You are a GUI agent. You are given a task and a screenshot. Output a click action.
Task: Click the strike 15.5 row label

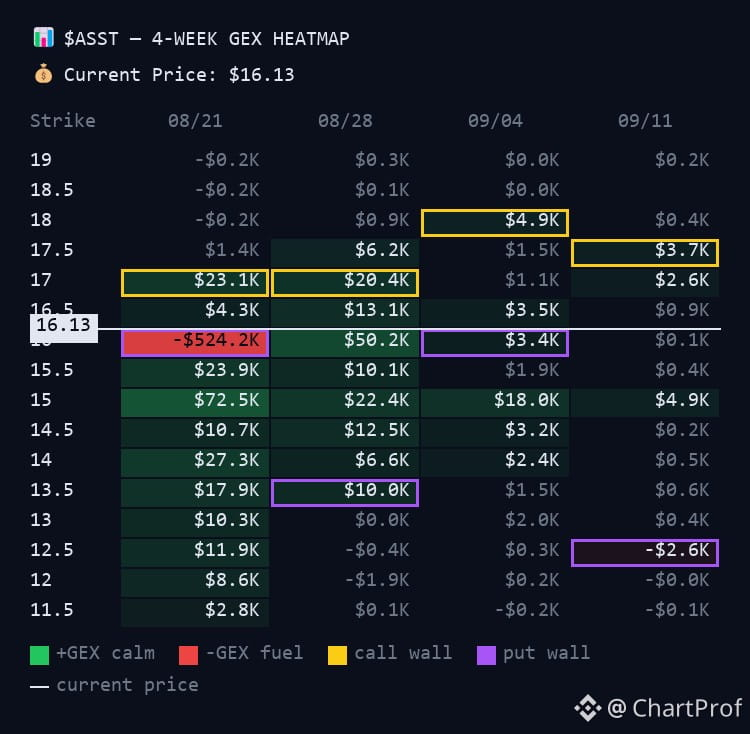click(x=52, y=370)
